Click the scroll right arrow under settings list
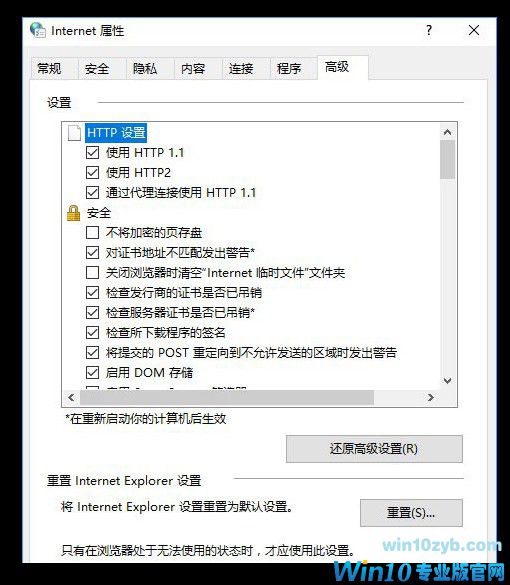Screen dimensions: 510x585 point(431,398)
